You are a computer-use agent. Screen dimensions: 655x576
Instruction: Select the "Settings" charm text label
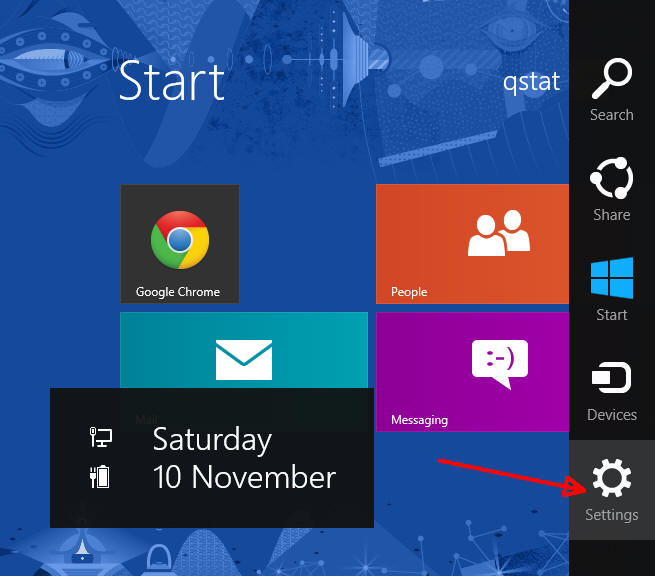611,515
